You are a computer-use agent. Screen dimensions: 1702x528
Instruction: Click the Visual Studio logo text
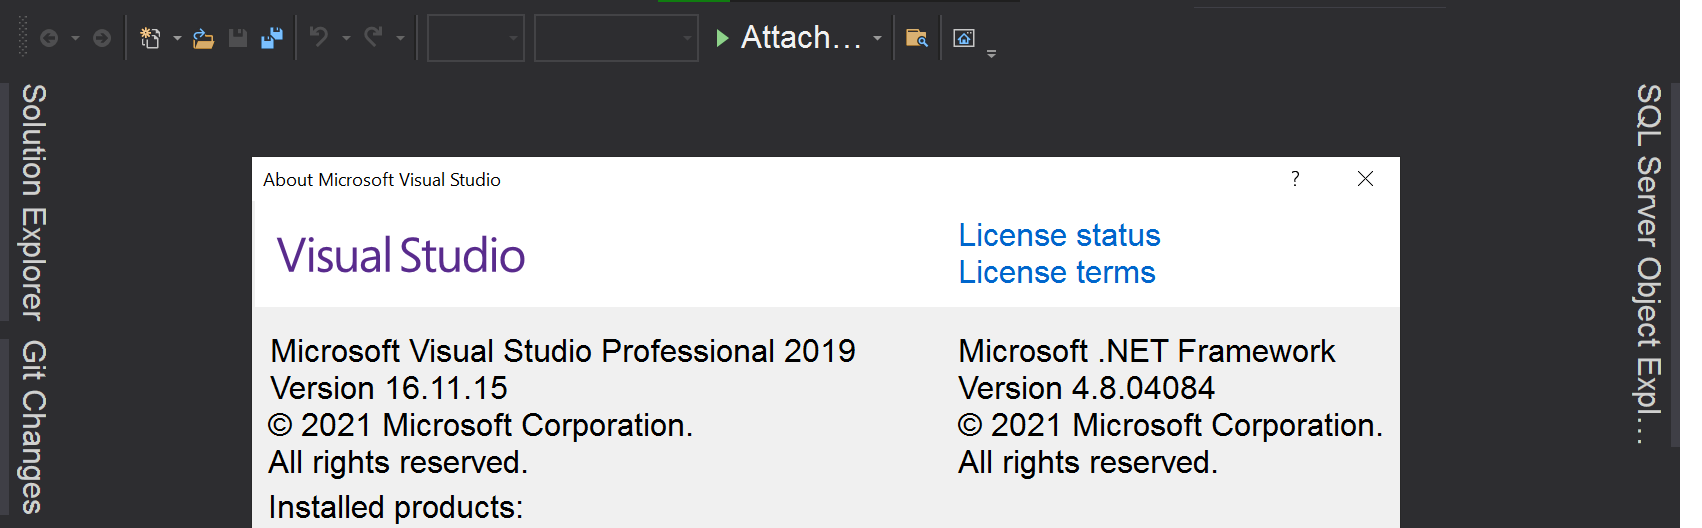tap(401, 255)
